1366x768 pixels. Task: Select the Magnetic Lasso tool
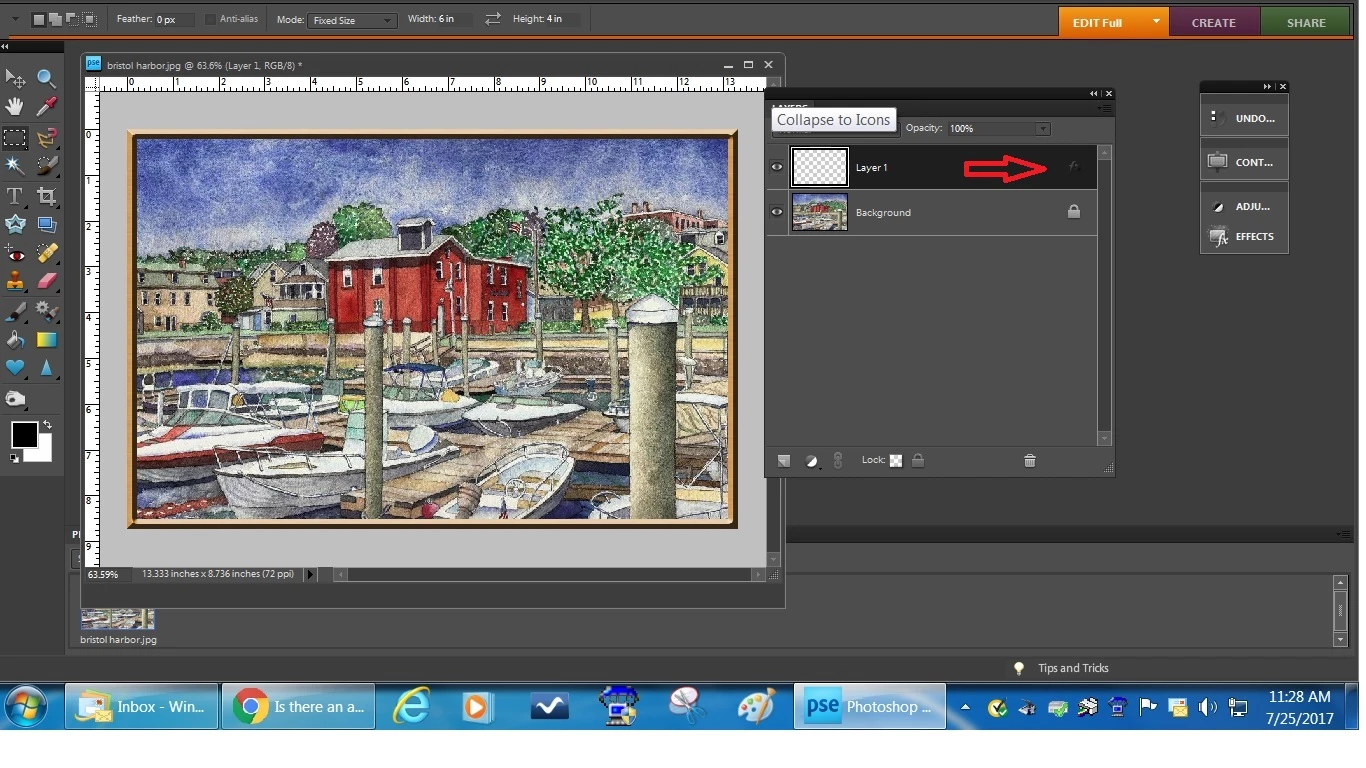[x=46, y=137]
